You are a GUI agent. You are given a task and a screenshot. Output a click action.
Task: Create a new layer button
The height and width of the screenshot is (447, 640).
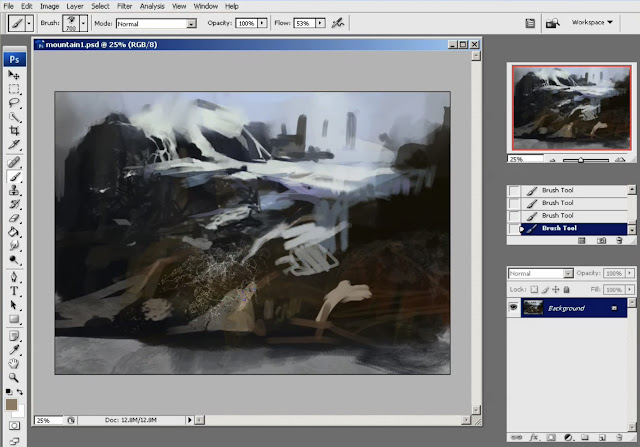[602, 438]
